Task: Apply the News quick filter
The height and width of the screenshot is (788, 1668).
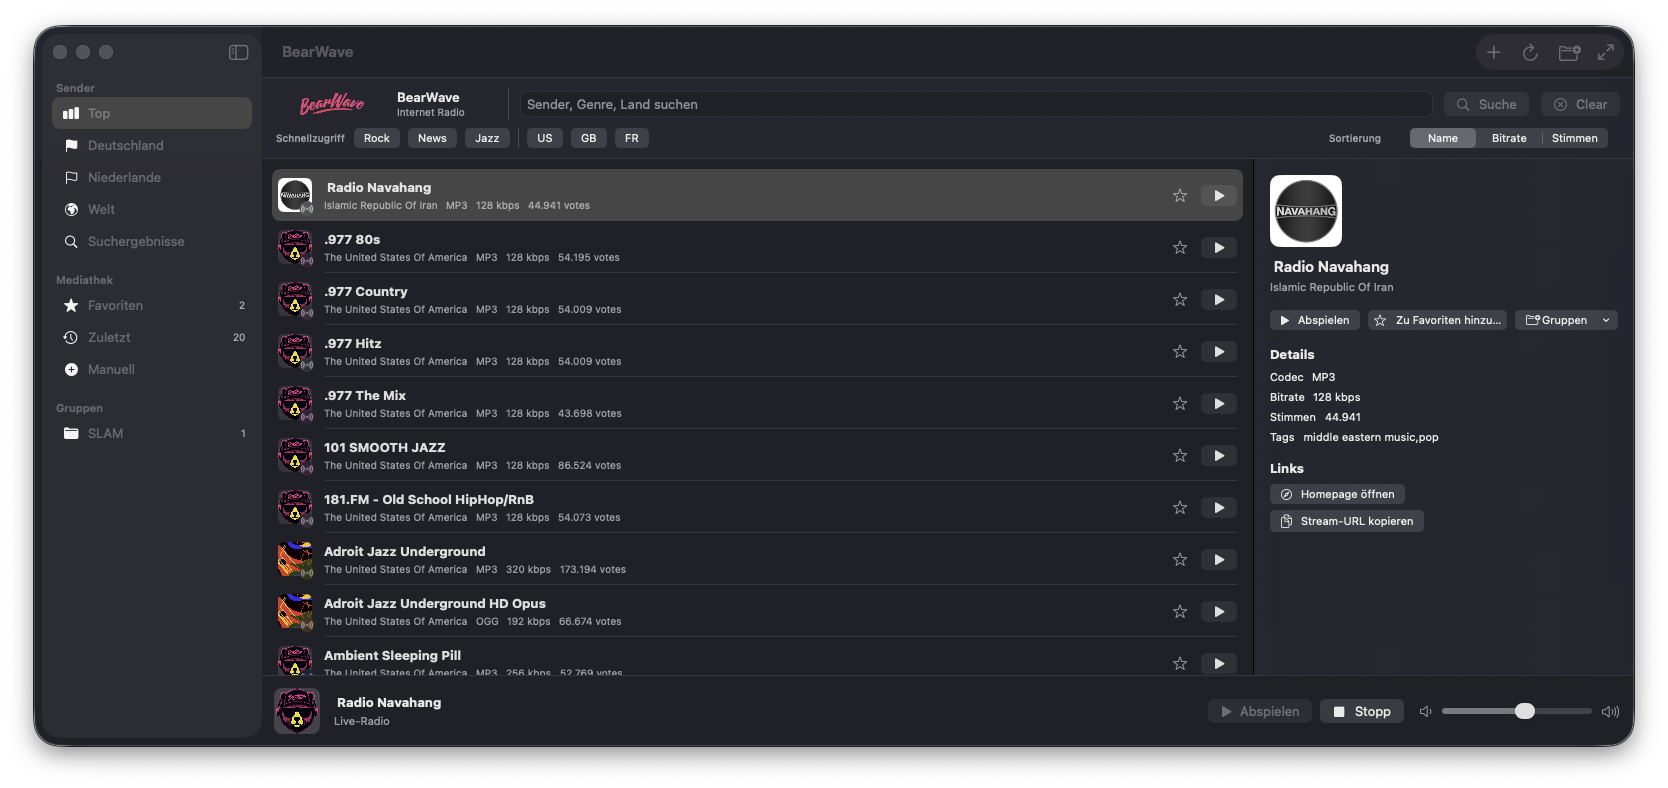Action: pos(432,138)
